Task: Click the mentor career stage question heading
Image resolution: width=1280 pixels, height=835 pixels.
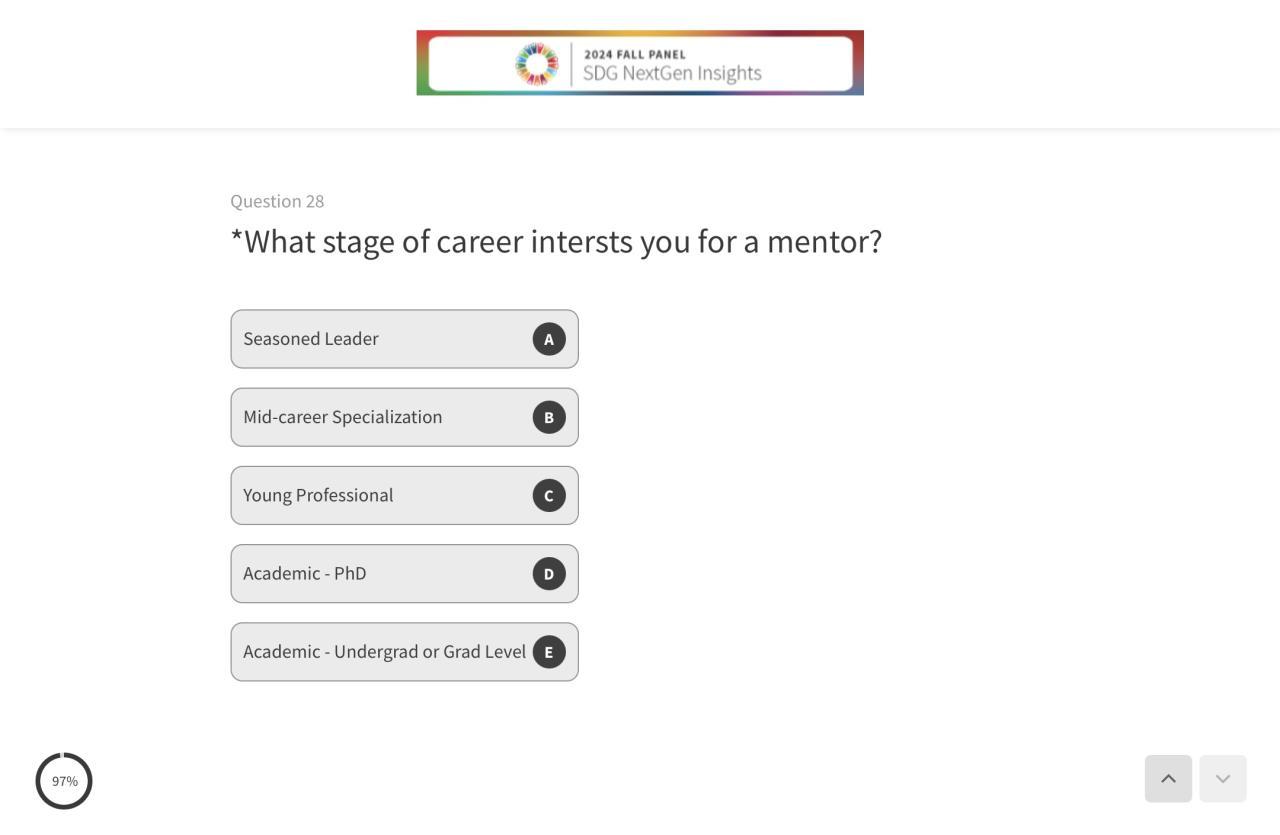Action: [563, 242]
